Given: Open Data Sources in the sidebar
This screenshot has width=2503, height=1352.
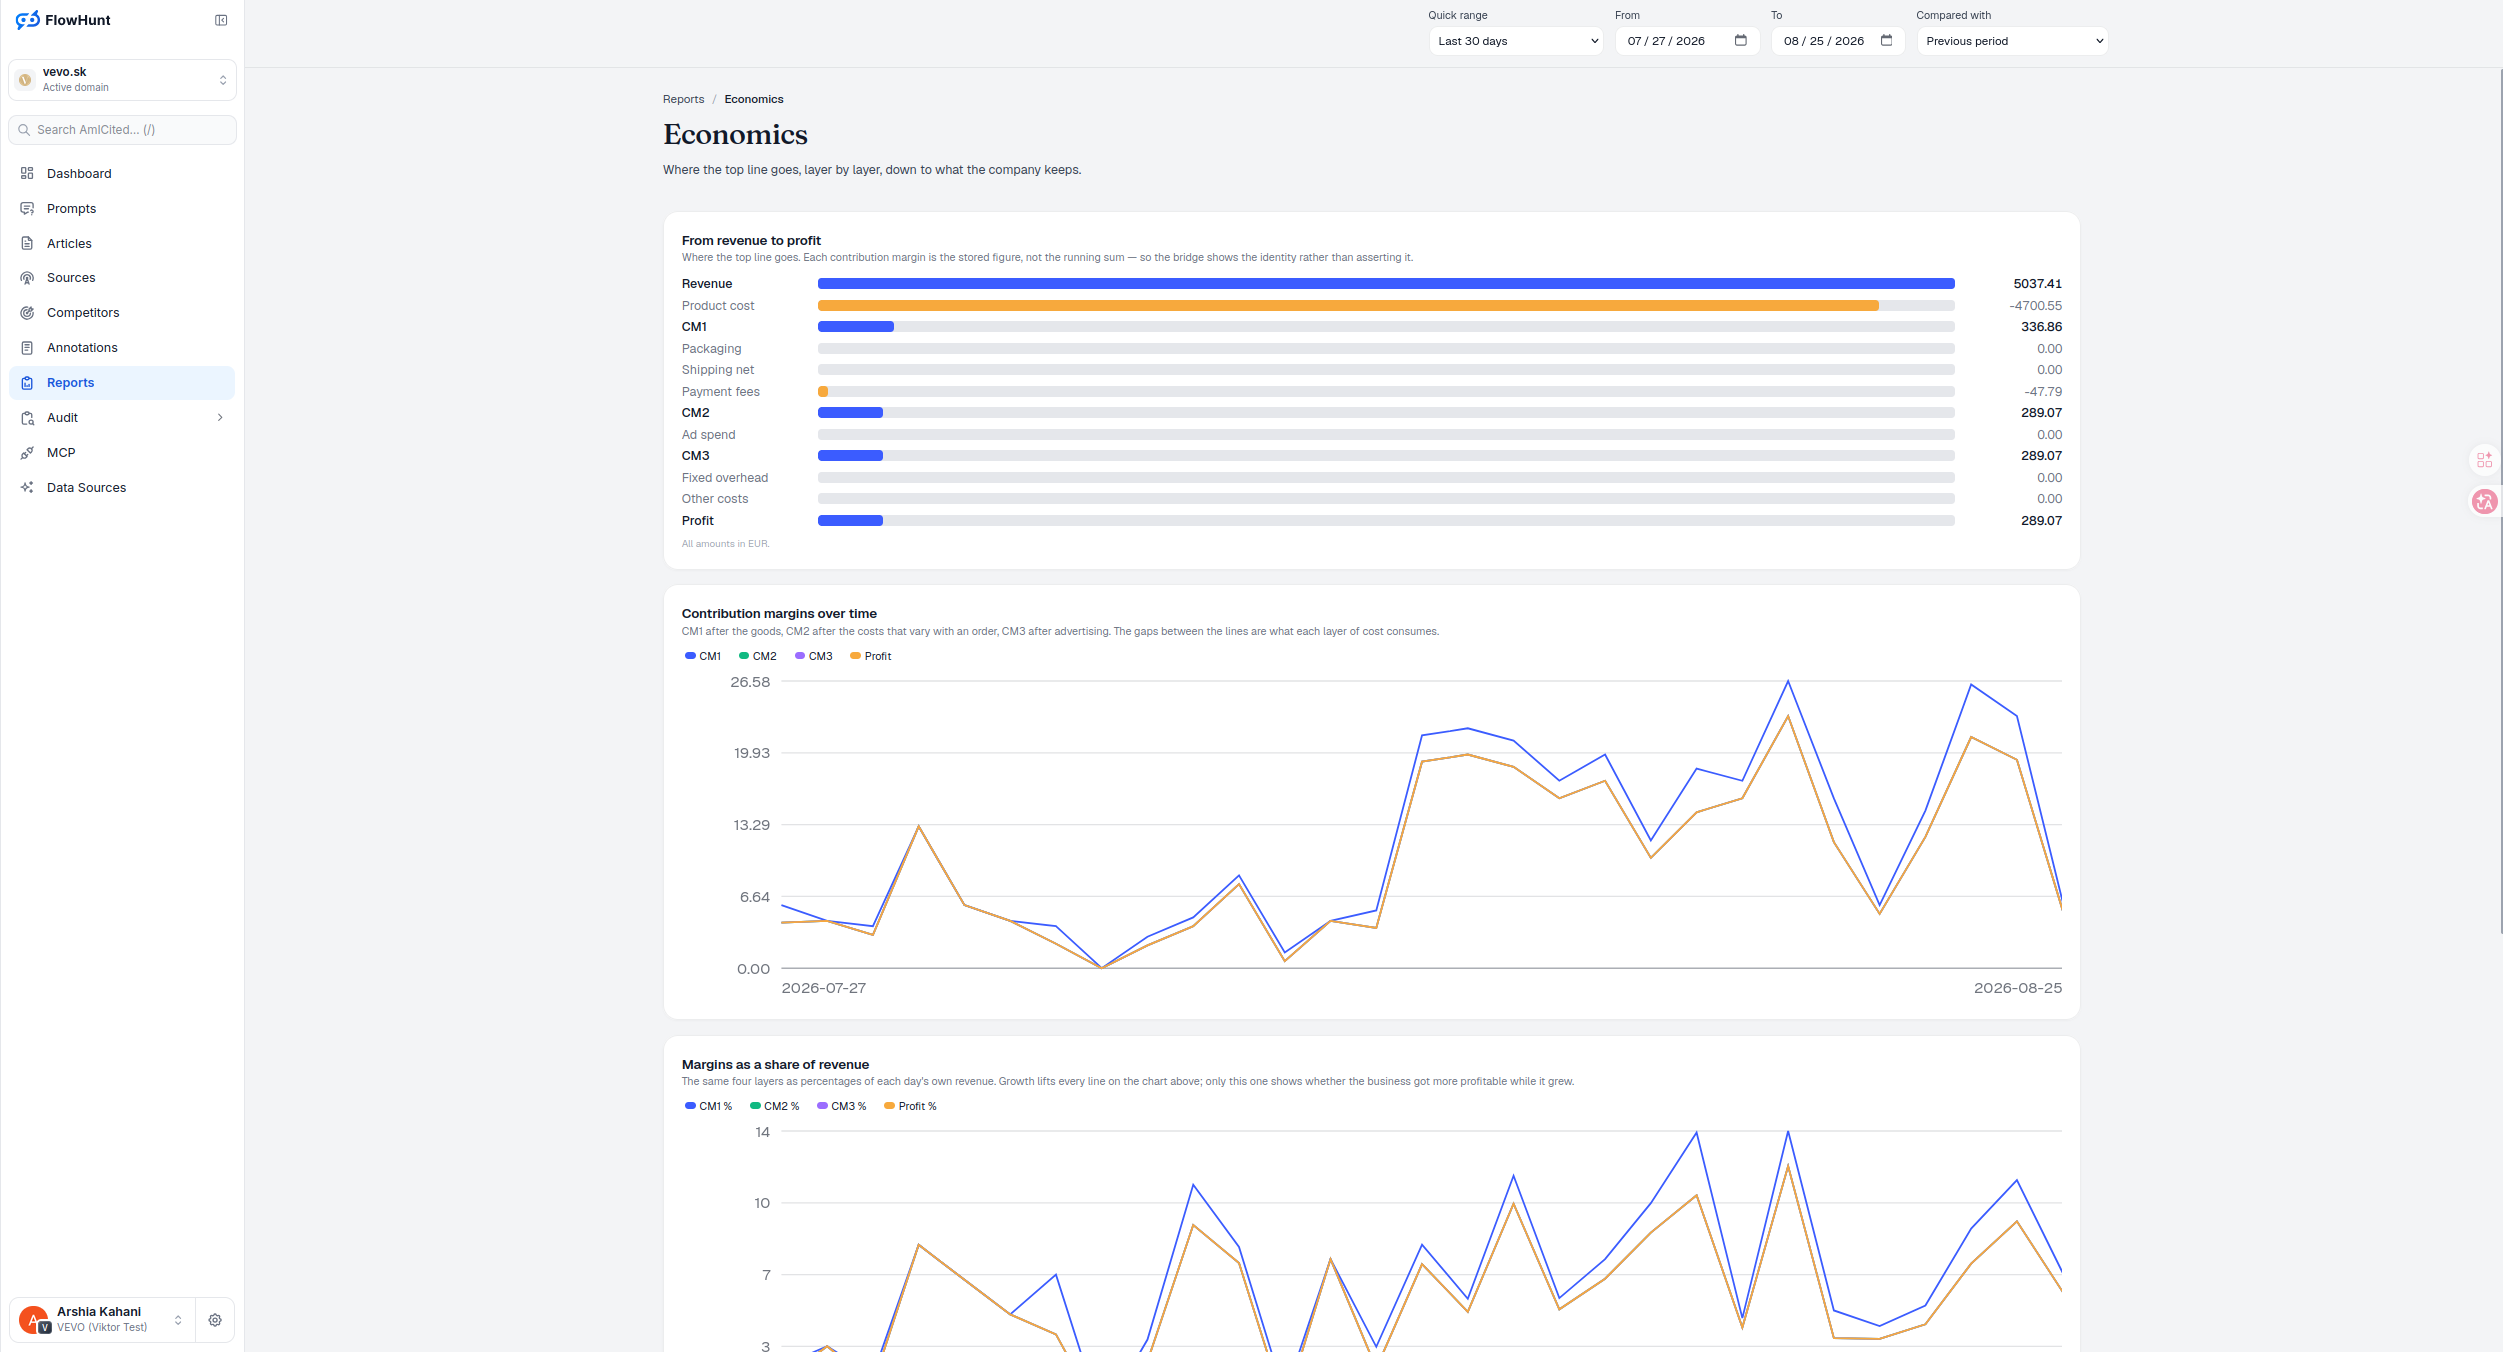Looking at the screenshot, I should click(x=122, y=488).
